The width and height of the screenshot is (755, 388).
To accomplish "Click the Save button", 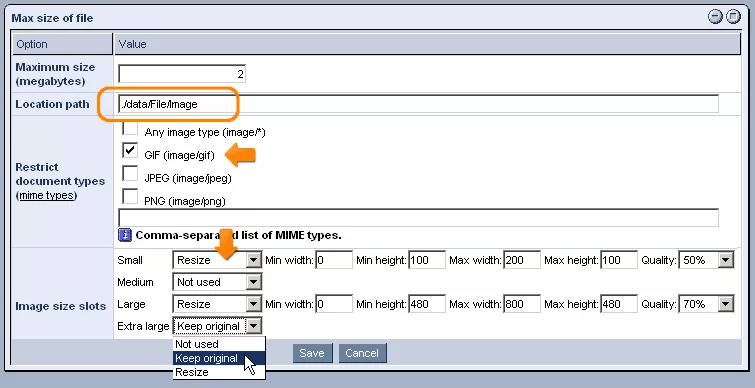I will pyautogui.click(x=312, y=353).
